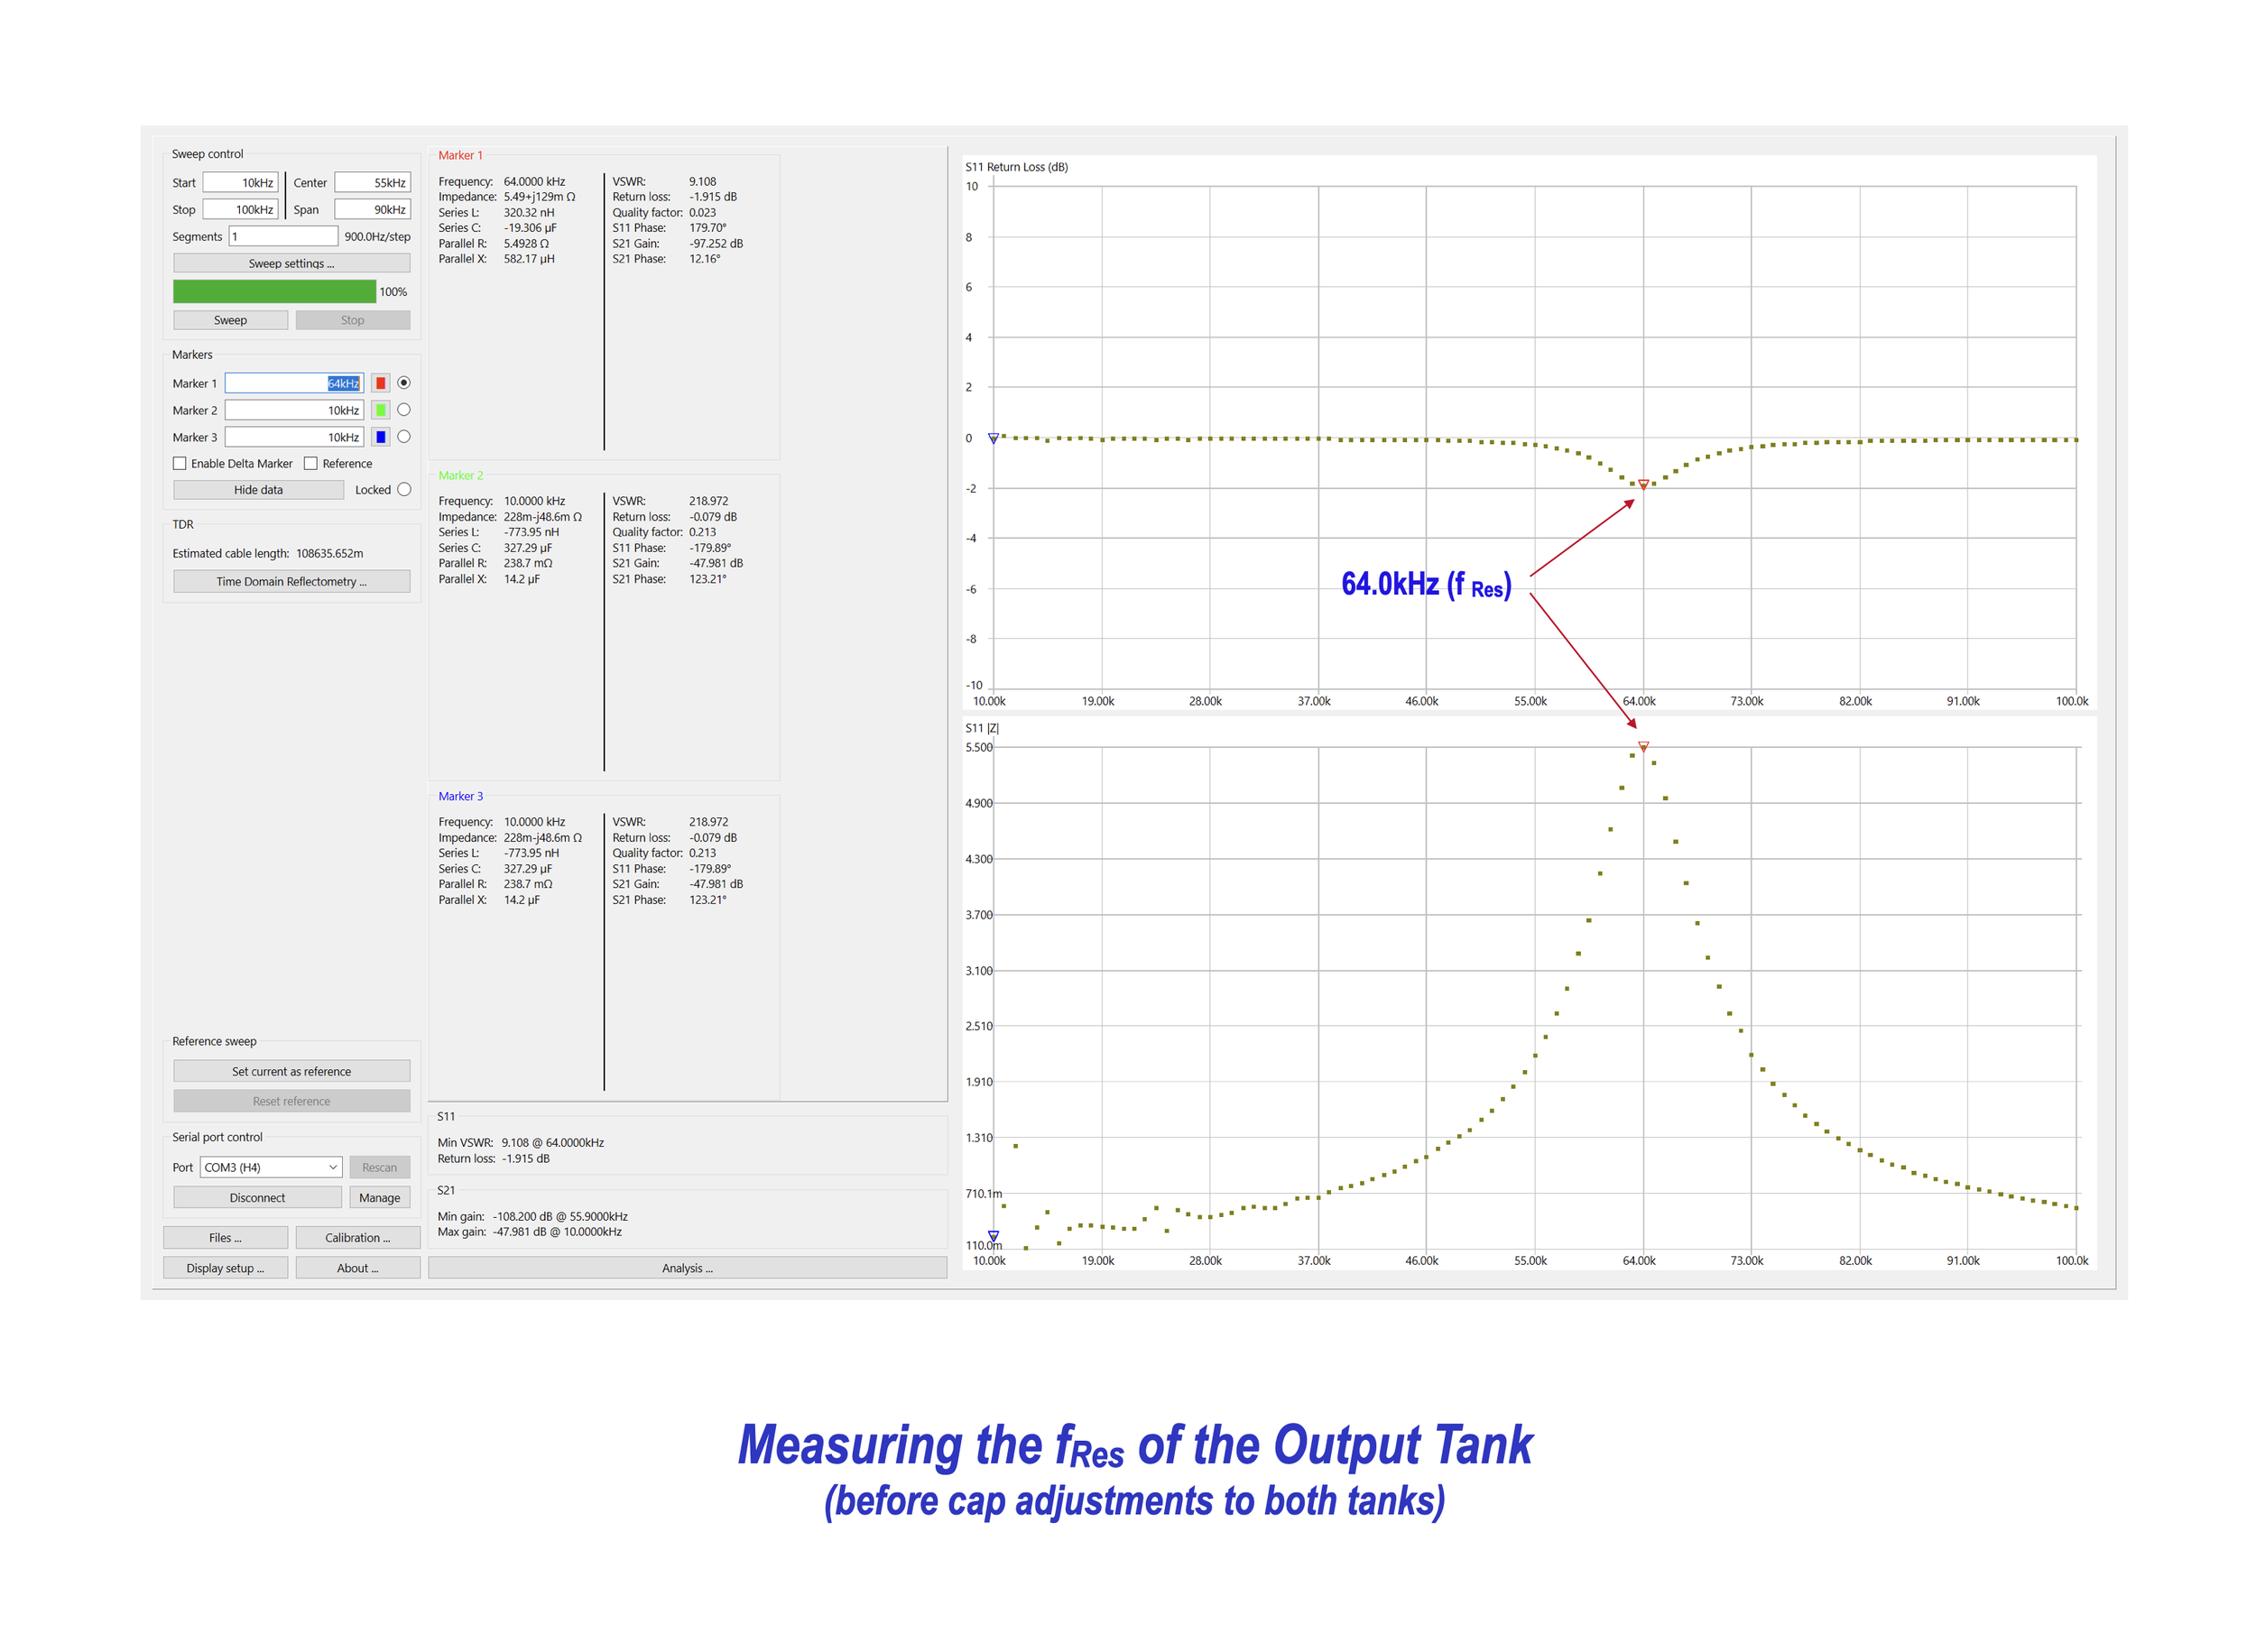The height and width of the screenshot is (1652, 2256).
Task: Select the Marker 2 radio button
Action: tap(403, 409)
